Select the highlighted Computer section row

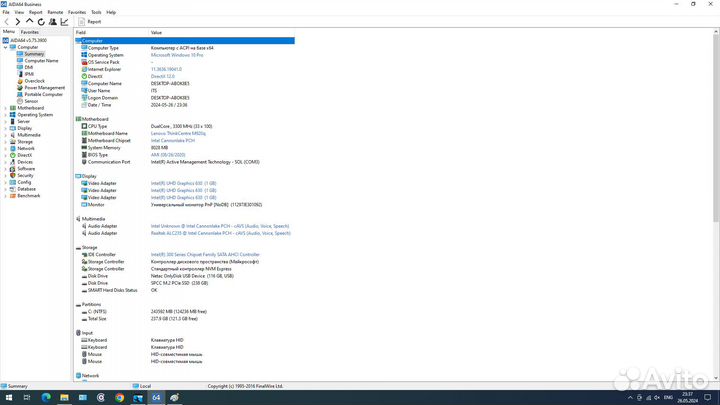point(185,41)
